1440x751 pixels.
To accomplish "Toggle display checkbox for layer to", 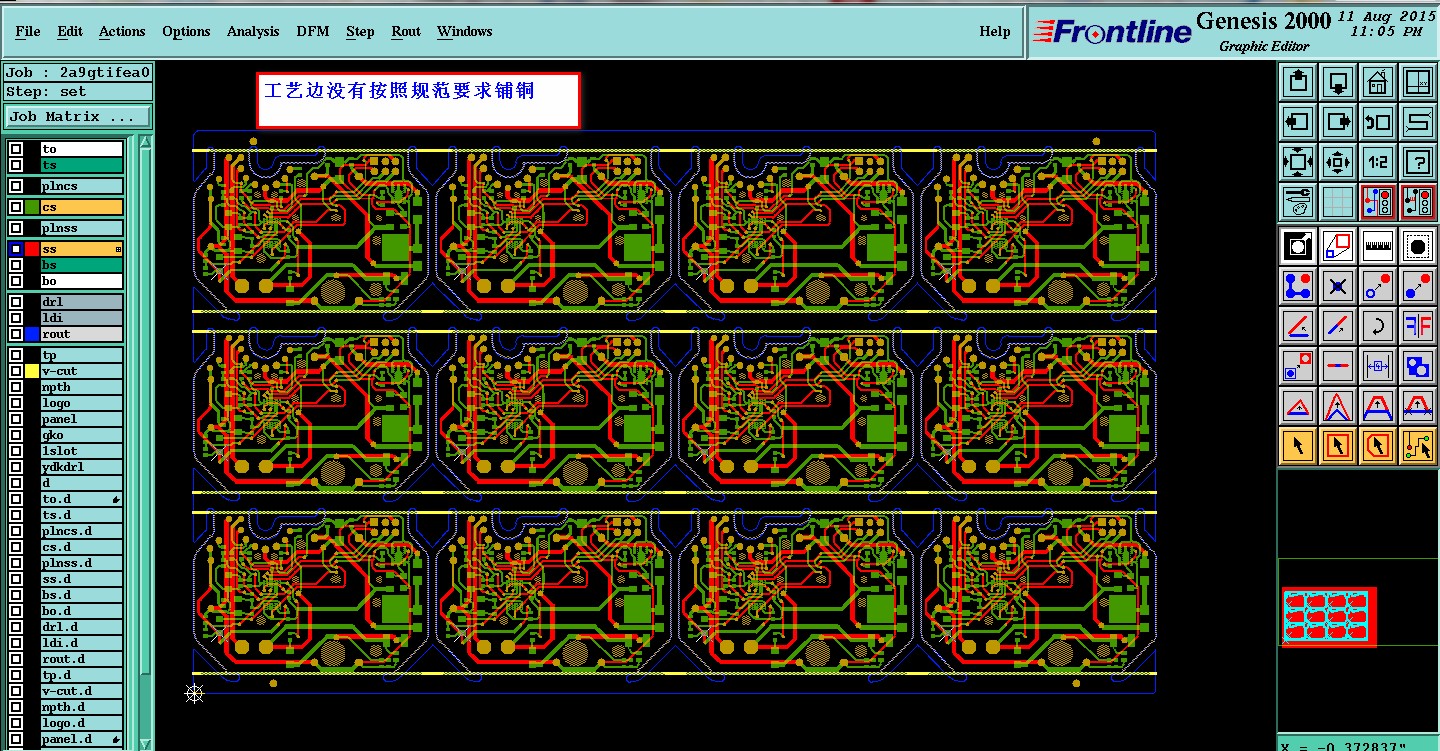I will (x=16, y=149).
